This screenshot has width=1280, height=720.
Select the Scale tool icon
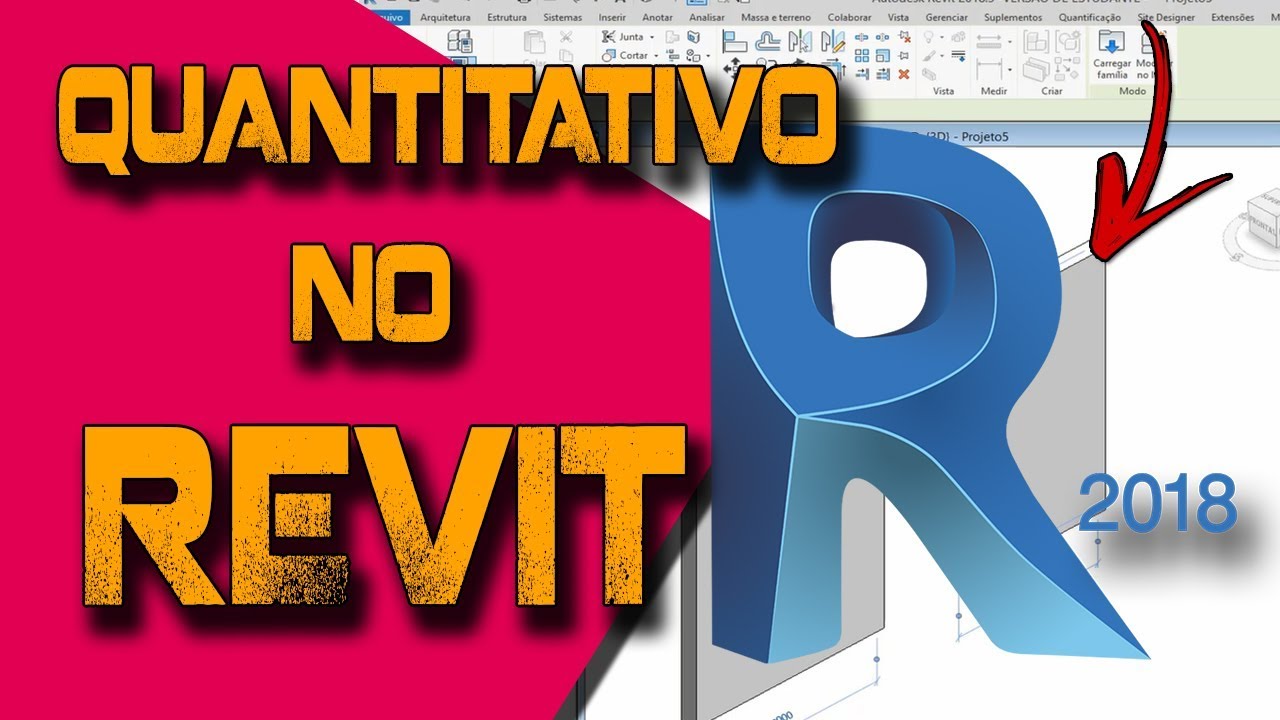(x=882, y=56)
